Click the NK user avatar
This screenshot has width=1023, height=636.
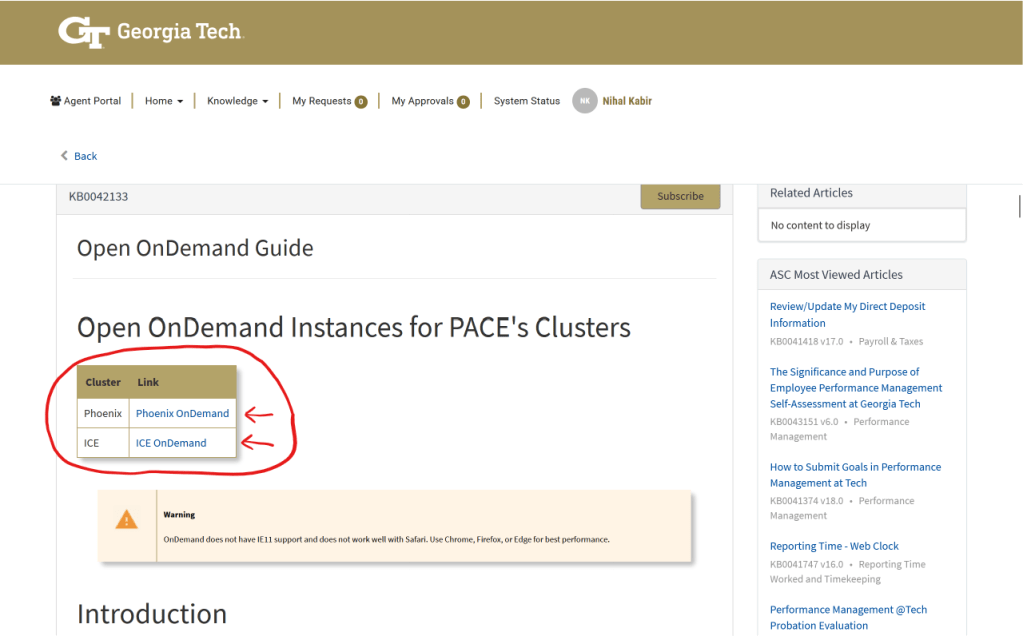coord(585,100)
